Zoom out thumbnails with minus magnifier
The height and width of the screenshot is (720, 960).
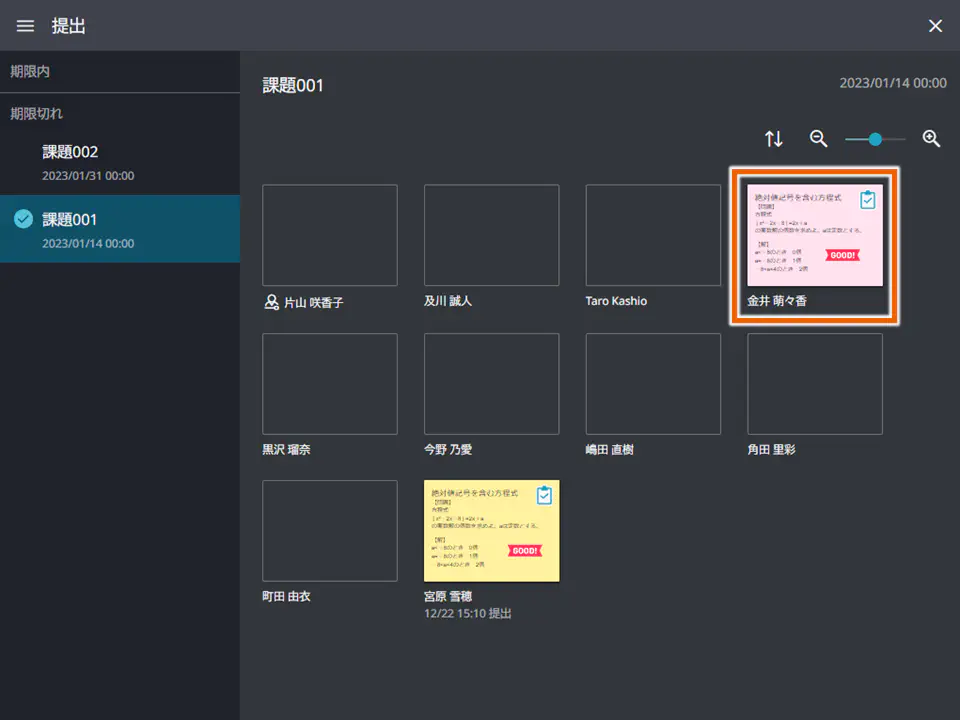coord(818,139)
